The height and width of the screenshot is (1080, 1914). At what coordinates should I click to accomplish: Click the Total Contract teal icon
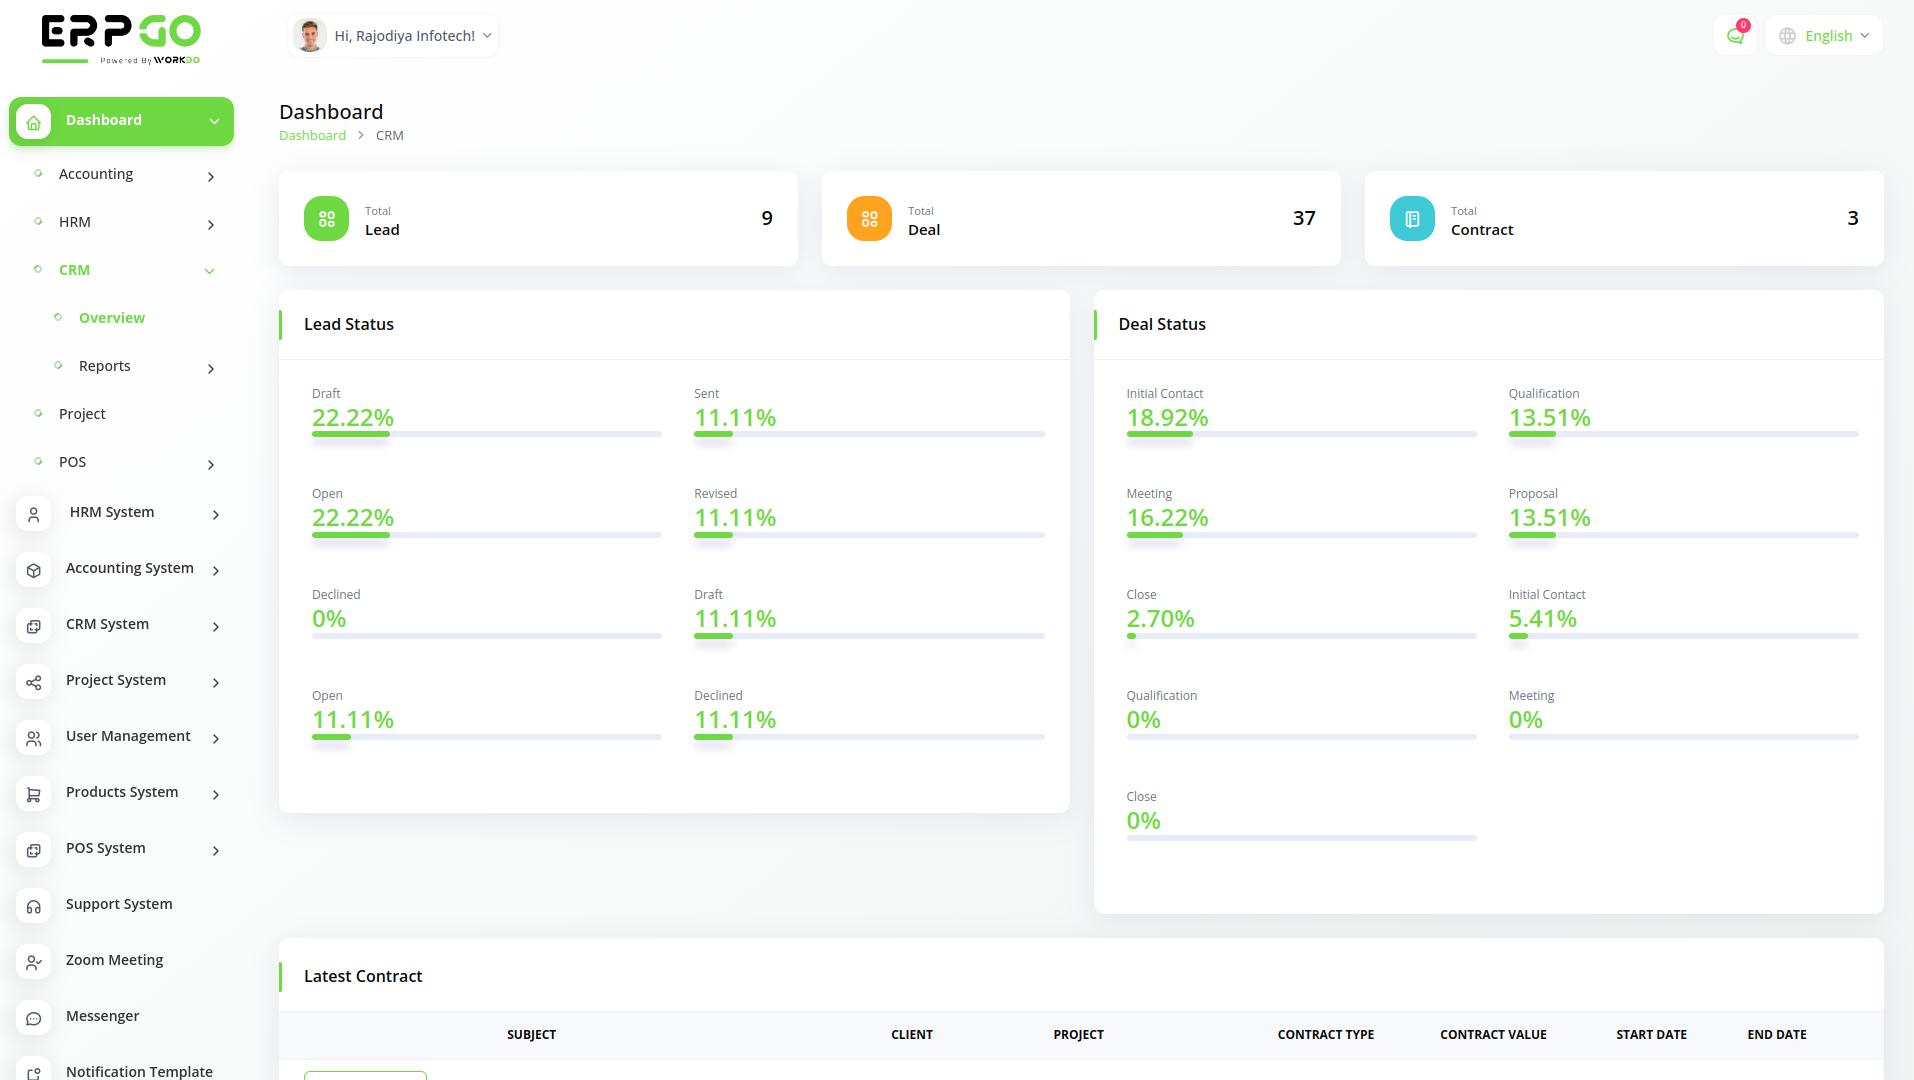click(x=1412, y=219)
